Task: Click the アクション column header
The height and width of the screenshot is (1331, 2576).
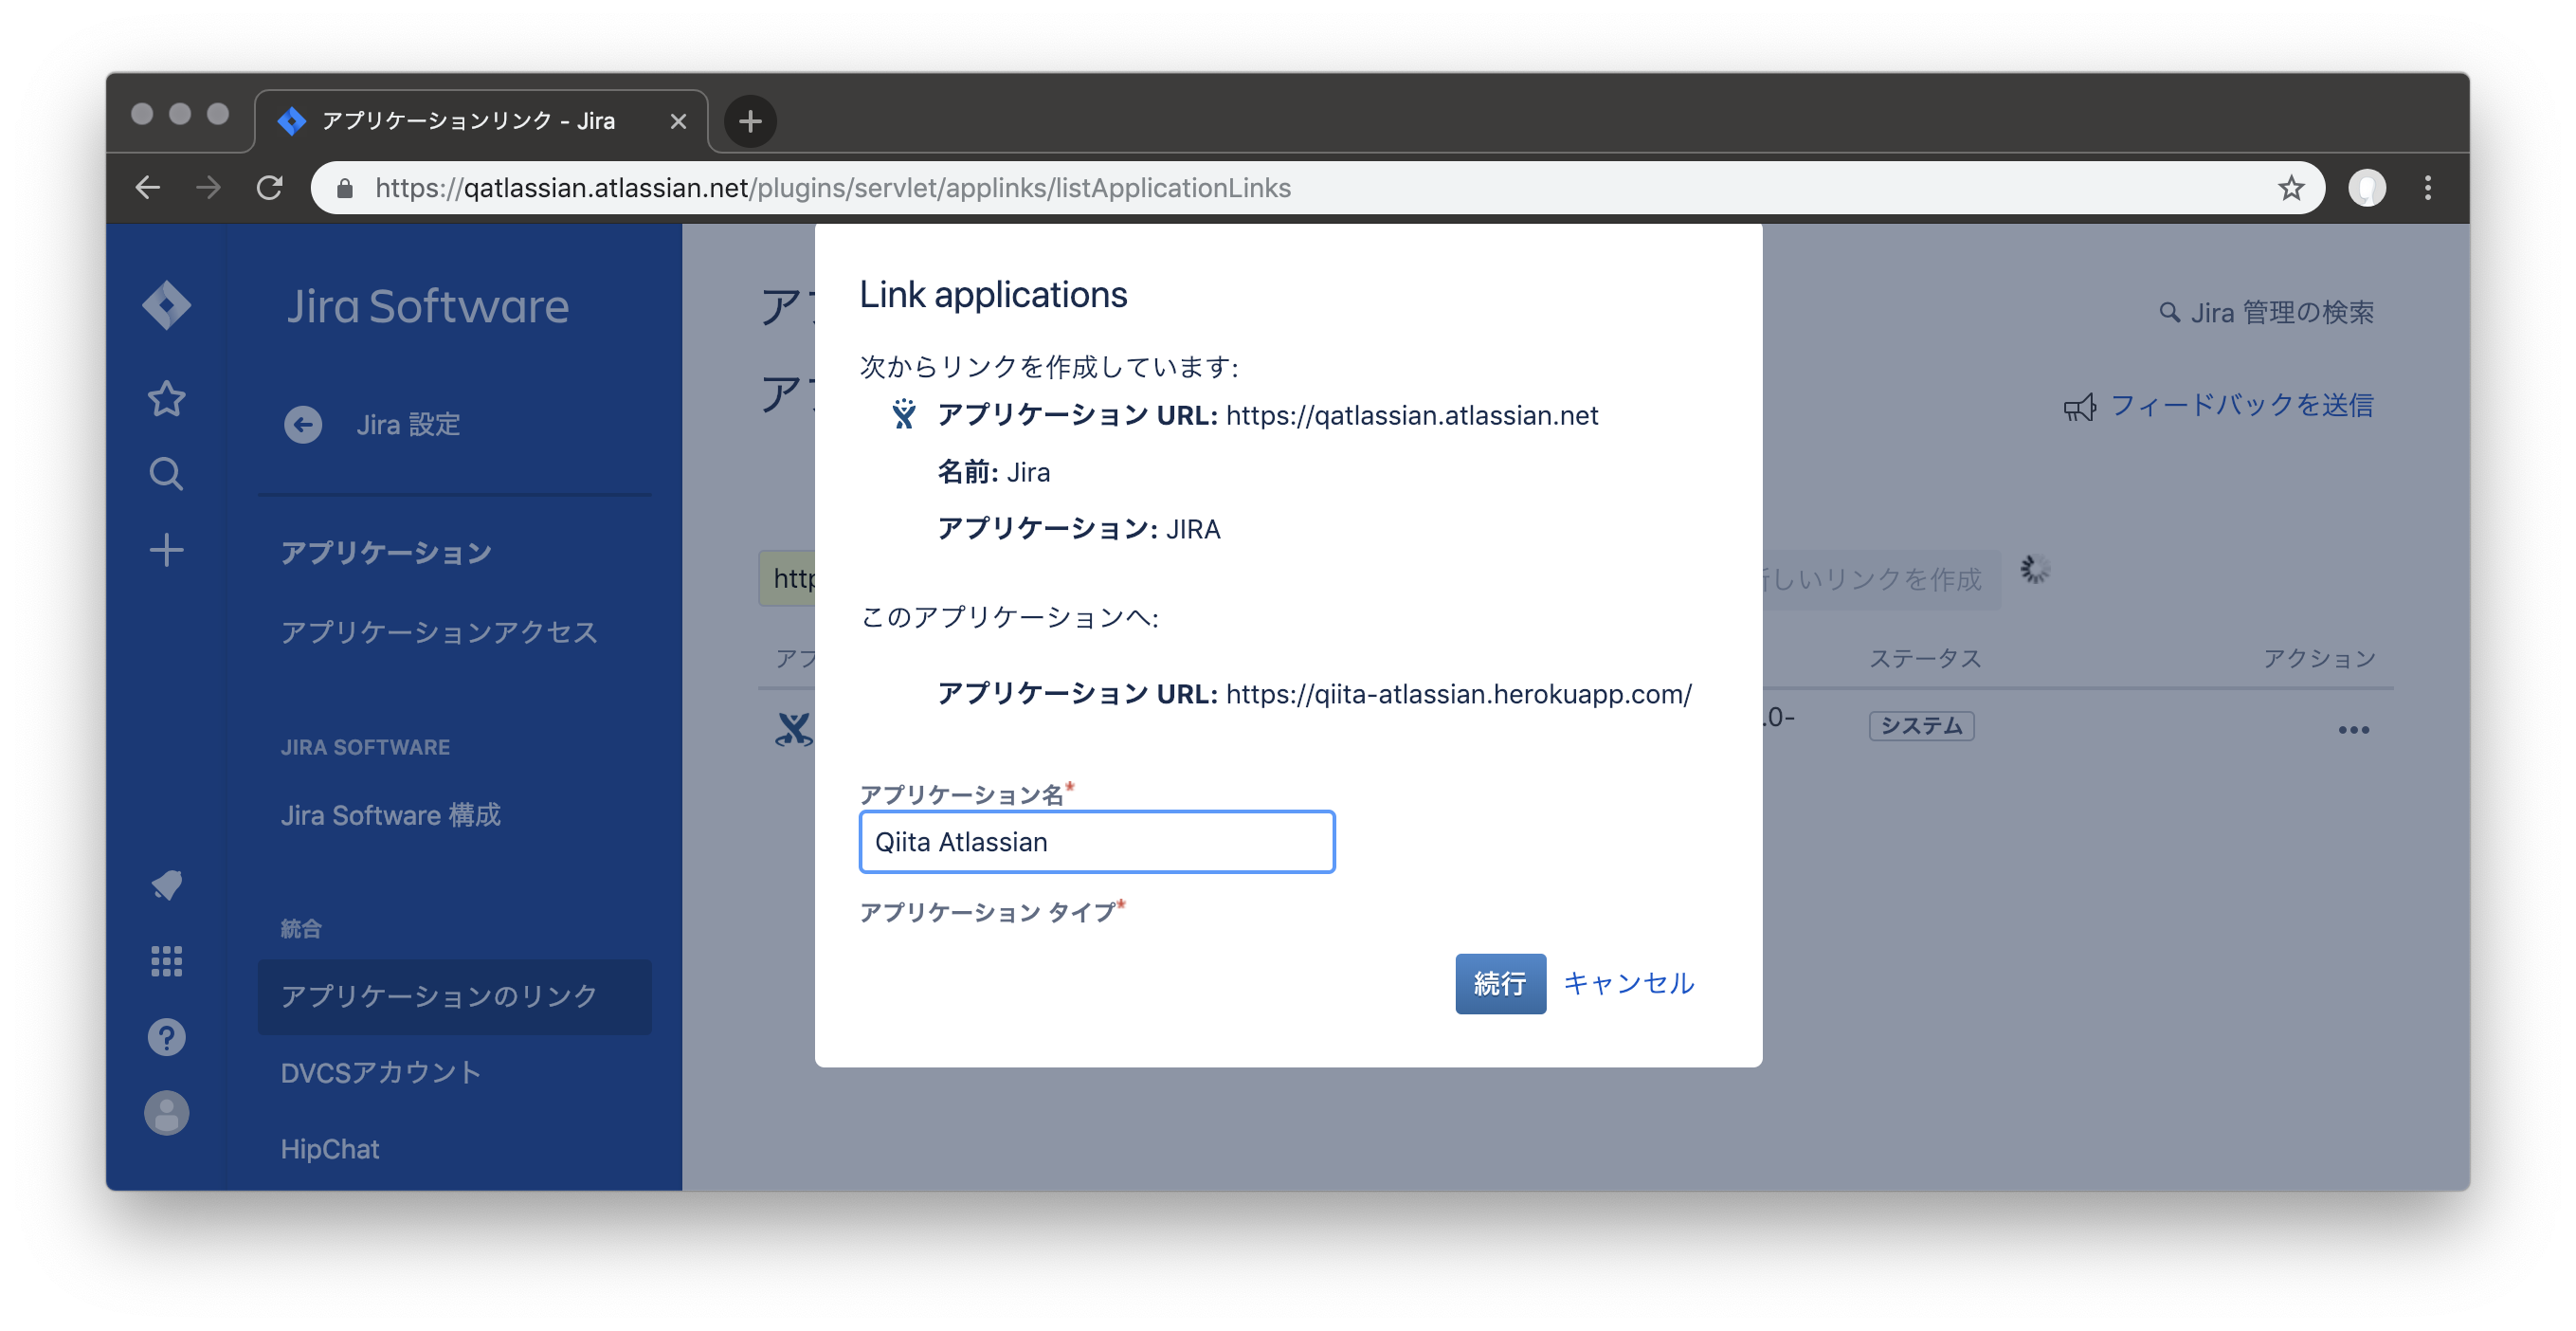Action: point(2318,657)
